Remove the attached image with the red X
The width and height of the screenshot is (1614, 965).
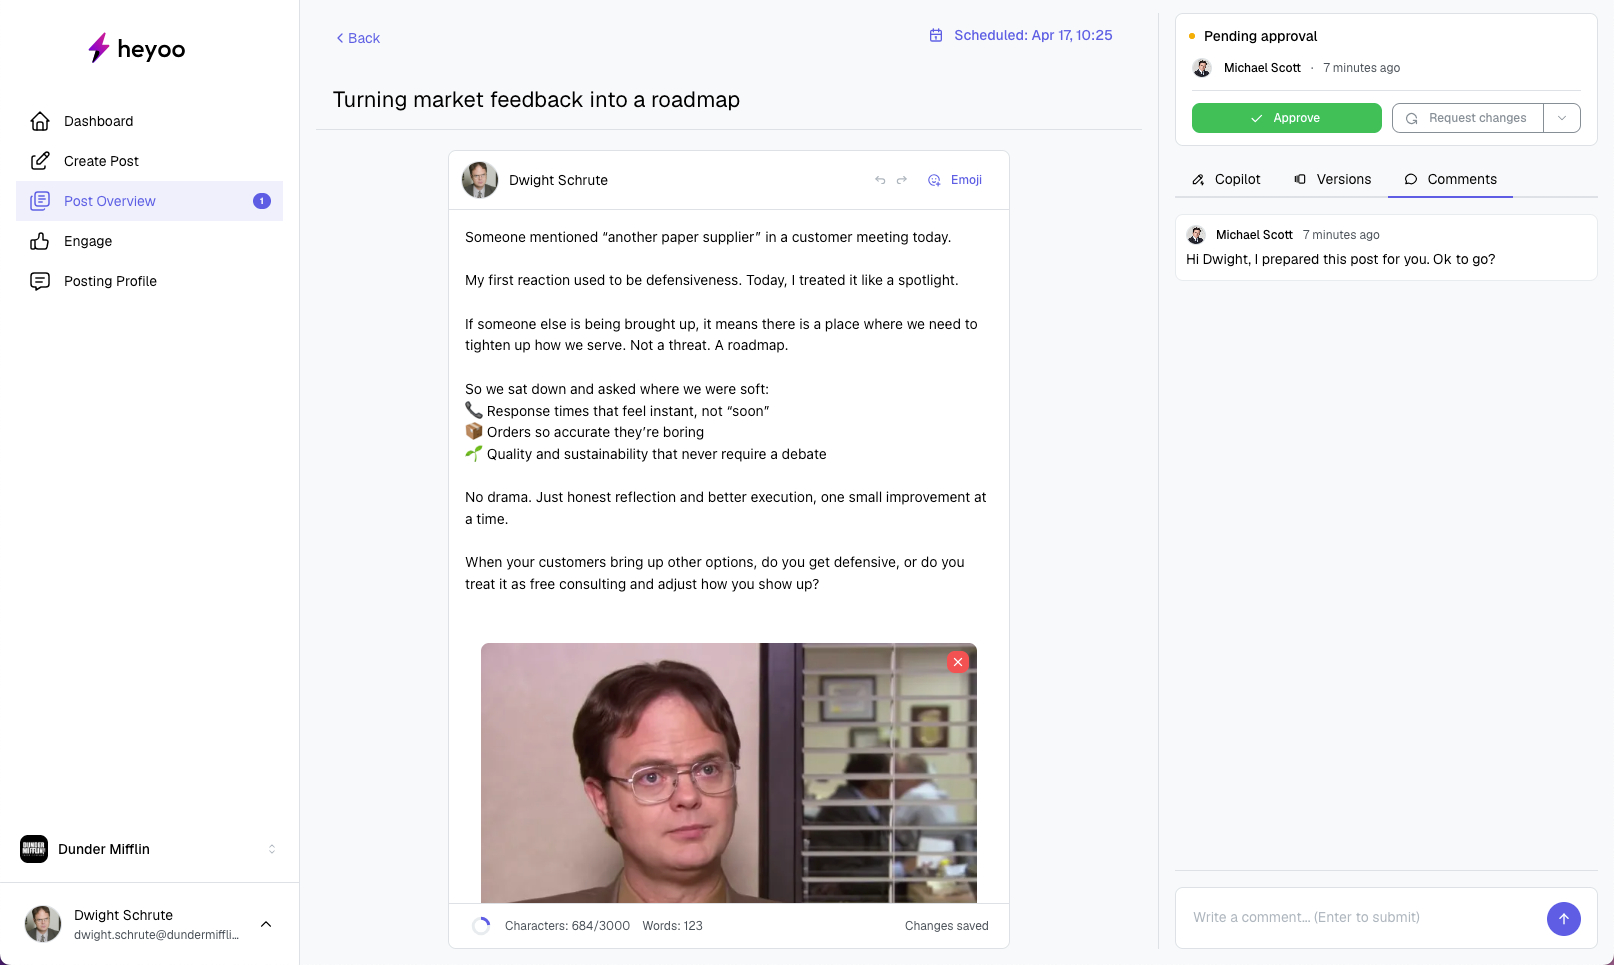coord(958,662)
